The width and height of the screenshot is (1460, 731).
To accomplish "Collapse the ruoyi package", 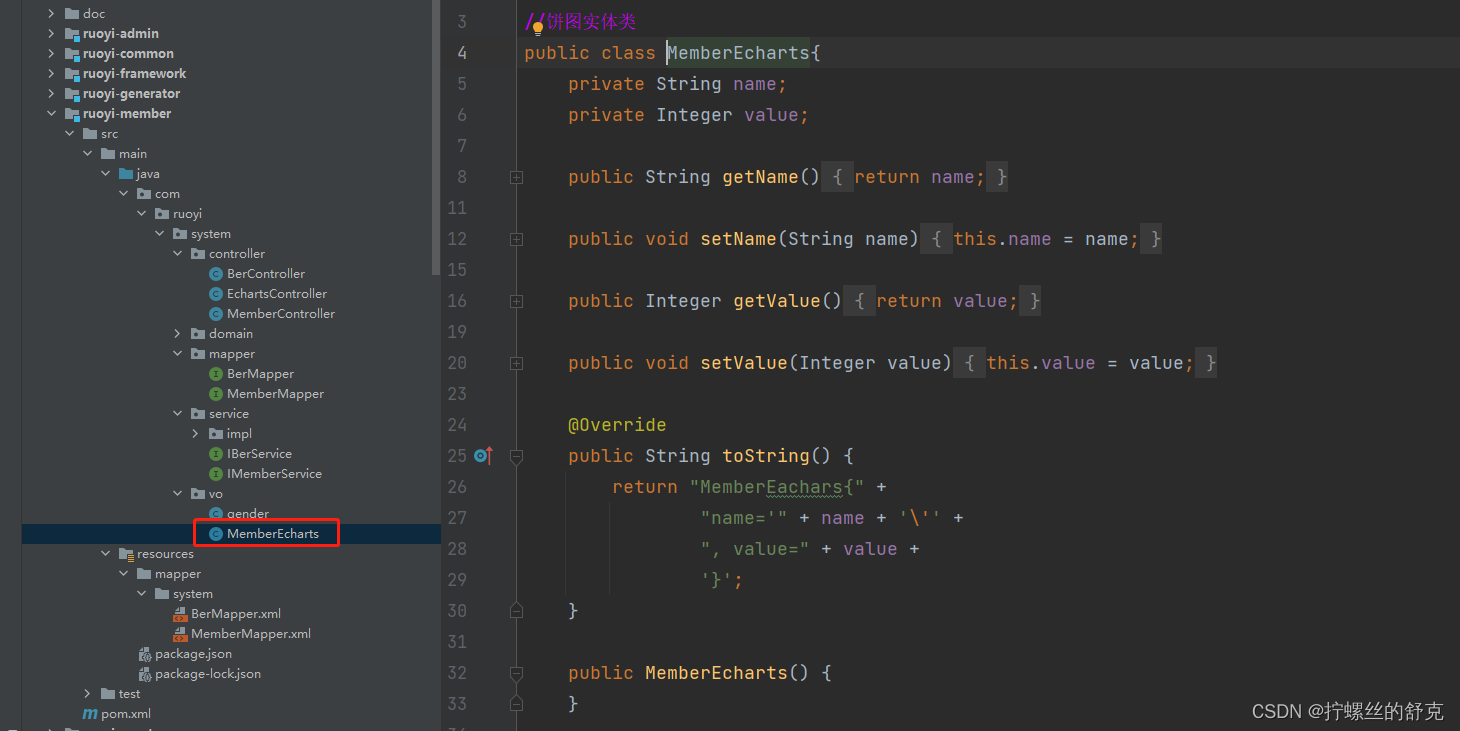I will click(x=142, y=214).
